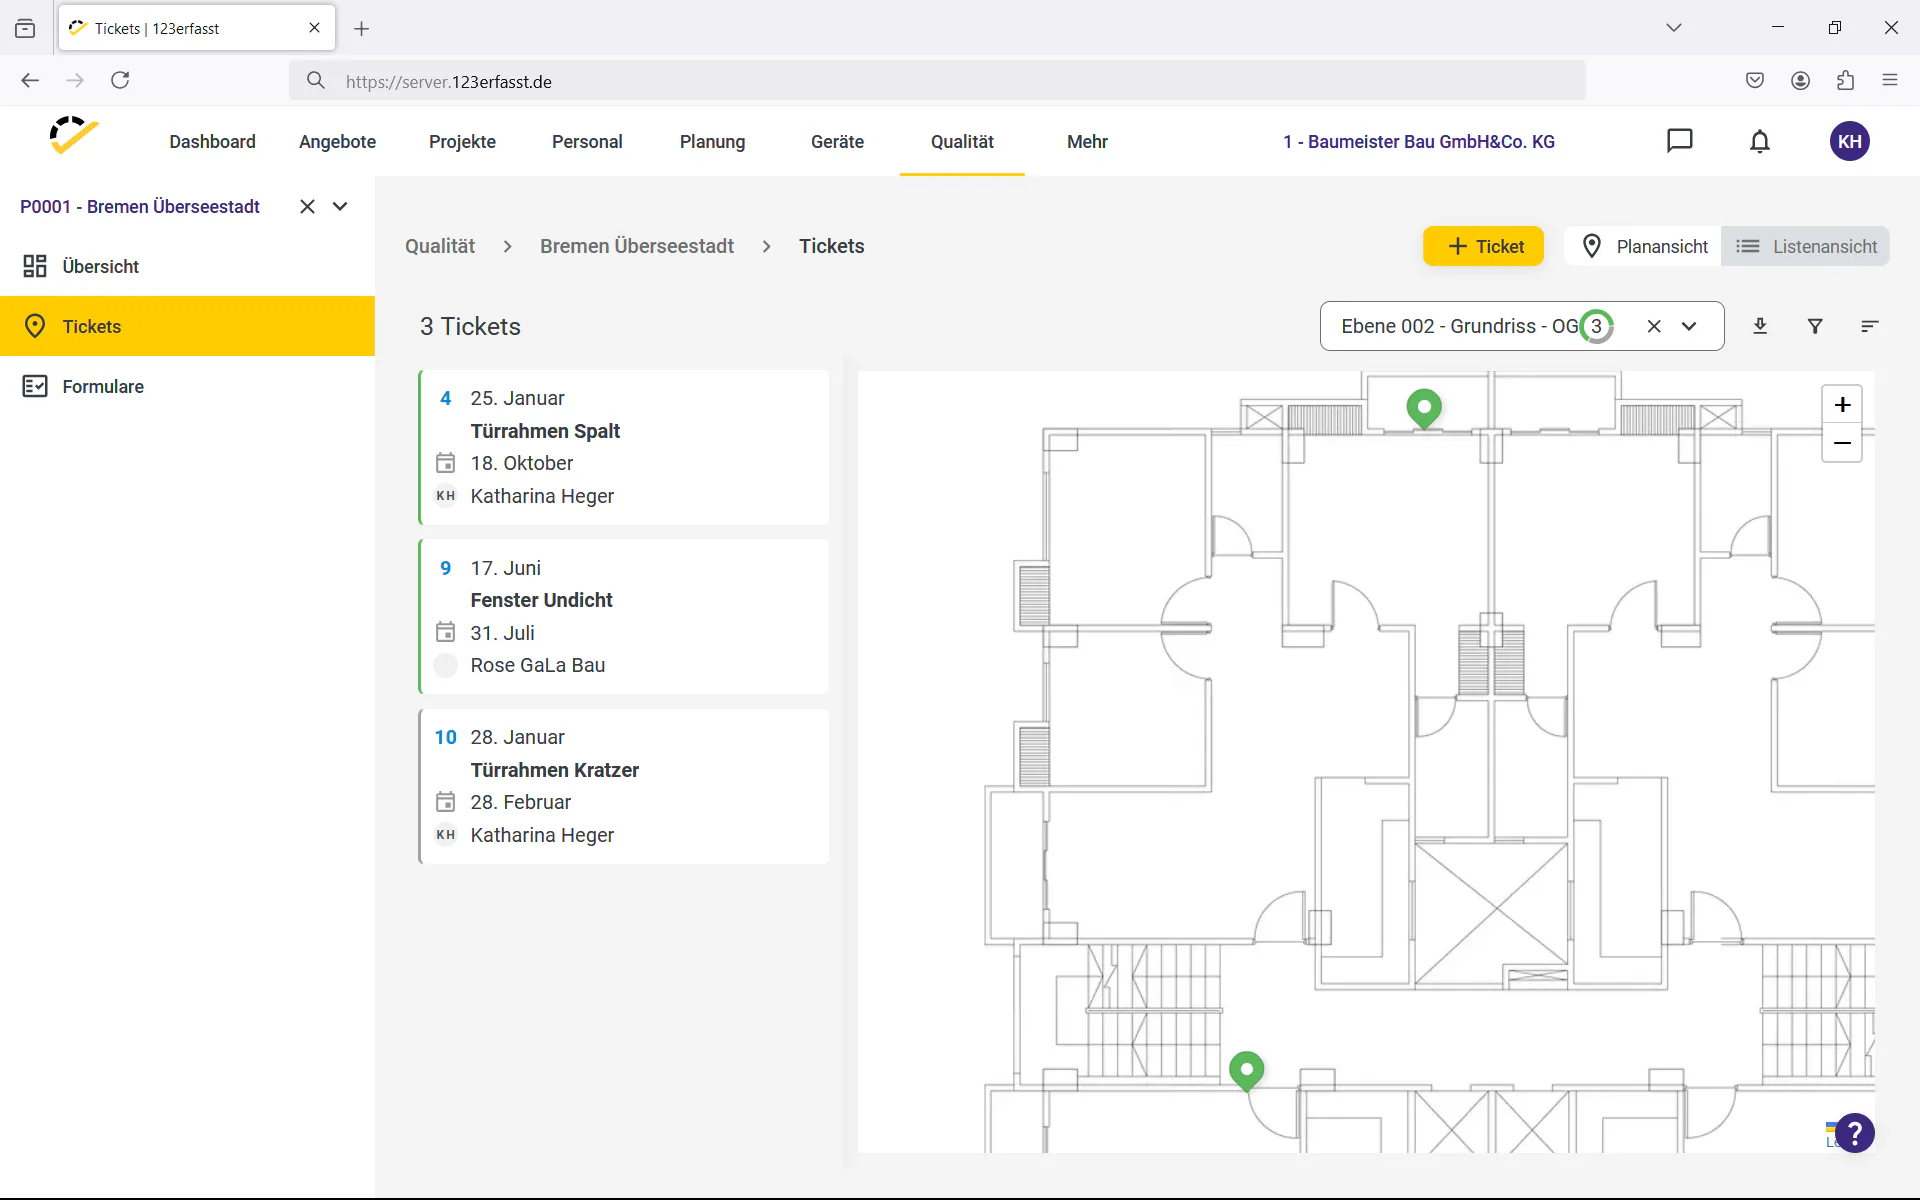Screen dimensions: 1920x1200
Task: Switch to Planansicht view
Action: [1645, 246]
